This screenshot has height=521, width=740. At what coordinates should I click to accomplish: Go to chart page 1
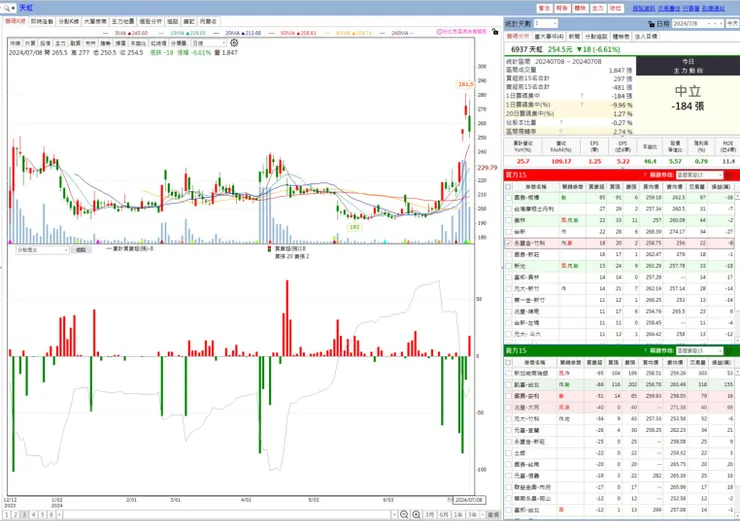[x=7, y=515]
